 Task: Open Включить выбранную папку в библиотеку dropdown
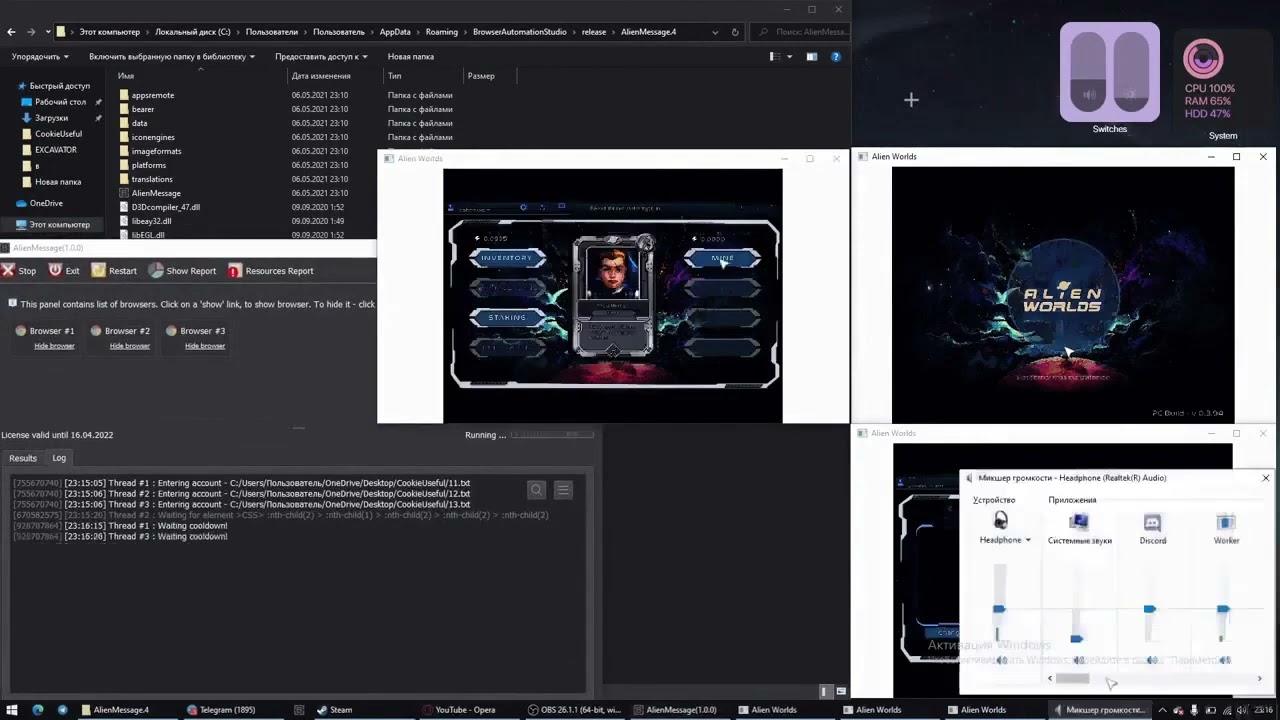tap(172, 57)
